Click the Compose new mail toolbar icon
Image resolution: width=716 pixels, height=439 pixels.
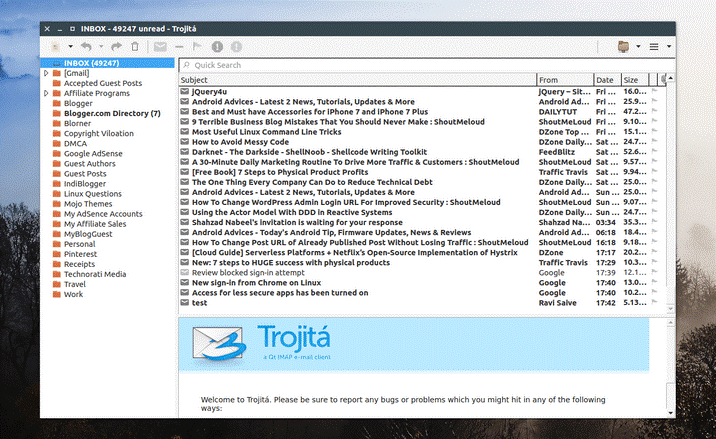point(55,47)
